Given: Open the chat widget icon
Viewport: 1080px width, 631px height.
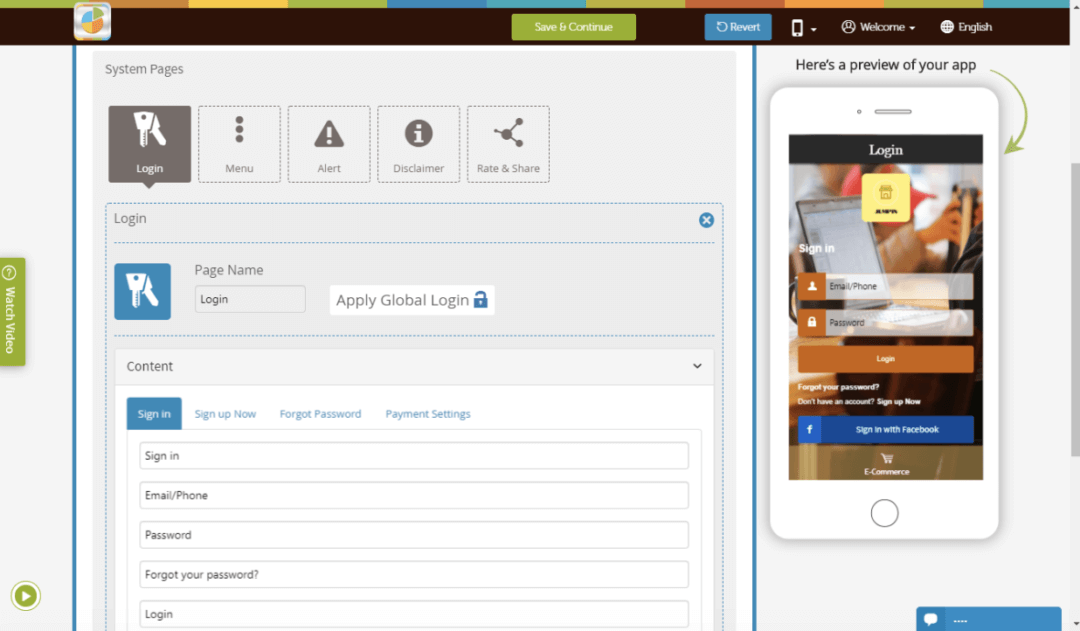Looking at the screenshot, I should 930,619.
